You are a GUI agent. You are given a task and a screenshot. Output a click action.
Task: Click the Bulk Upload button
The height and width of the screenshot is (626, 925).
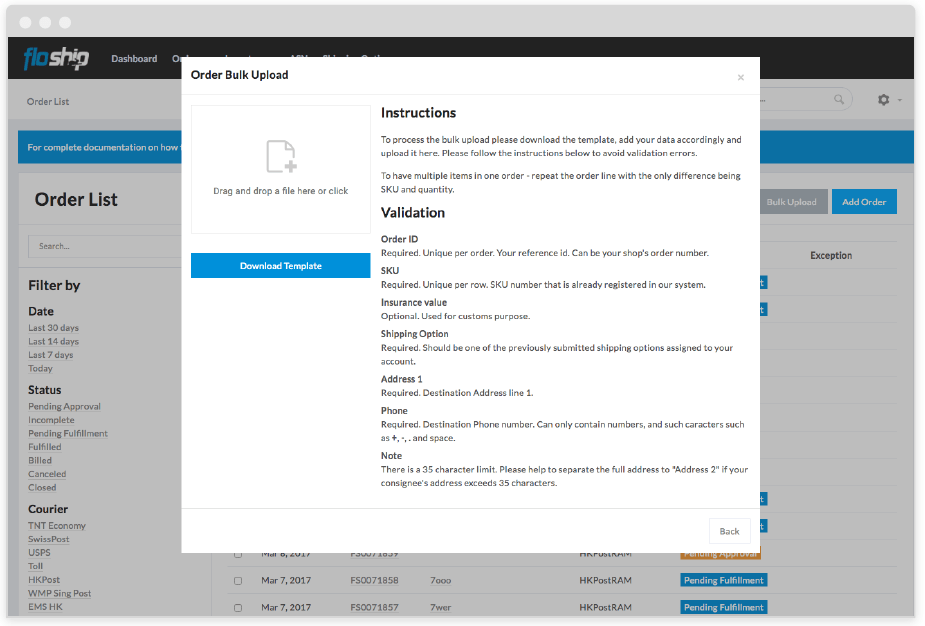pos(791,202)
